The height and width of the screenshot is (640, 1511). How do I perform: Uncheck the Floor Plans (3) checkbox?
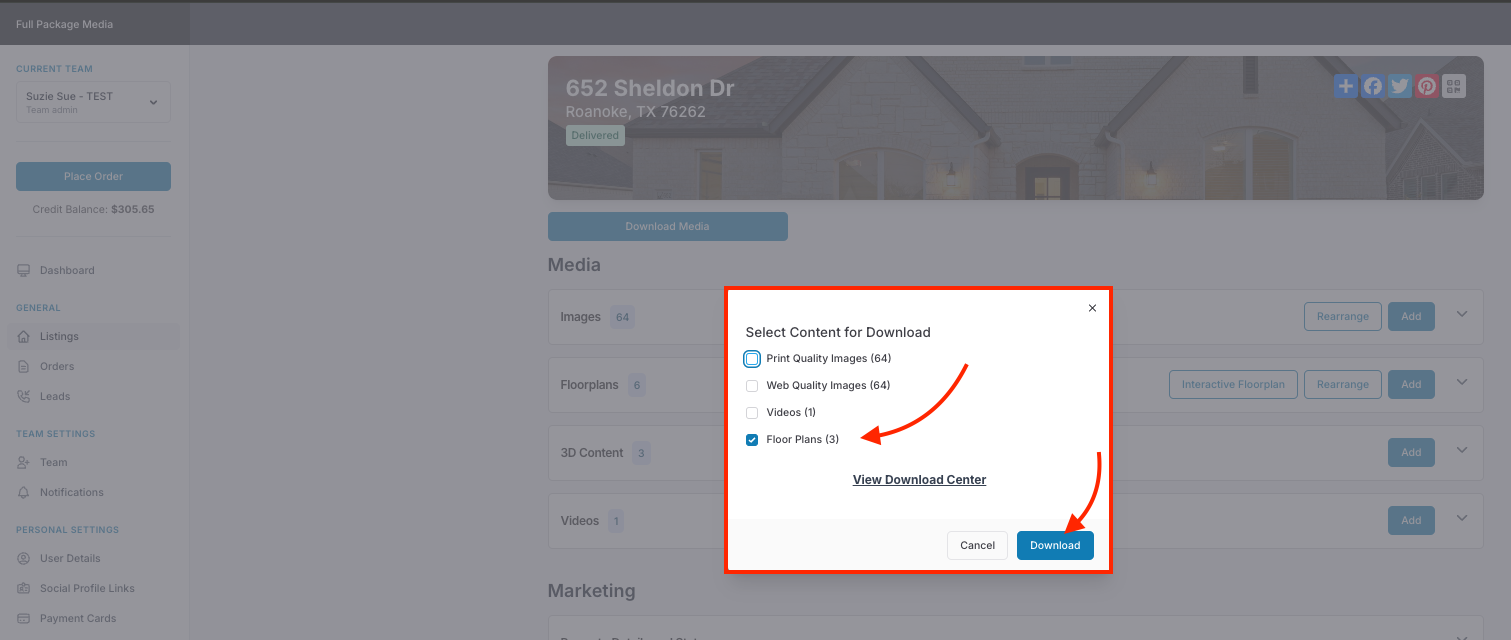click(752, 440)
